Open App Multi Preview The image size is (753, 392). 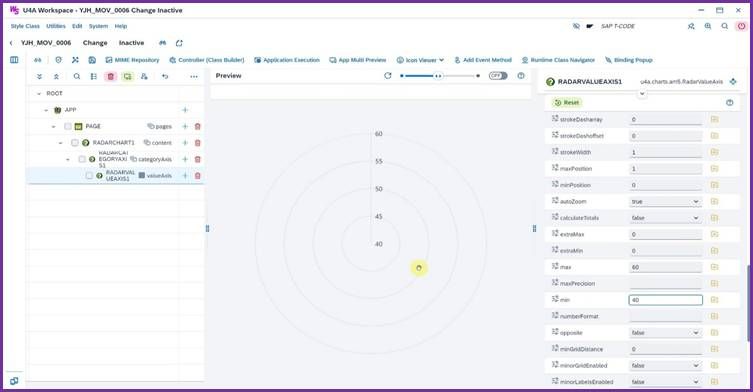click(358, 60)
